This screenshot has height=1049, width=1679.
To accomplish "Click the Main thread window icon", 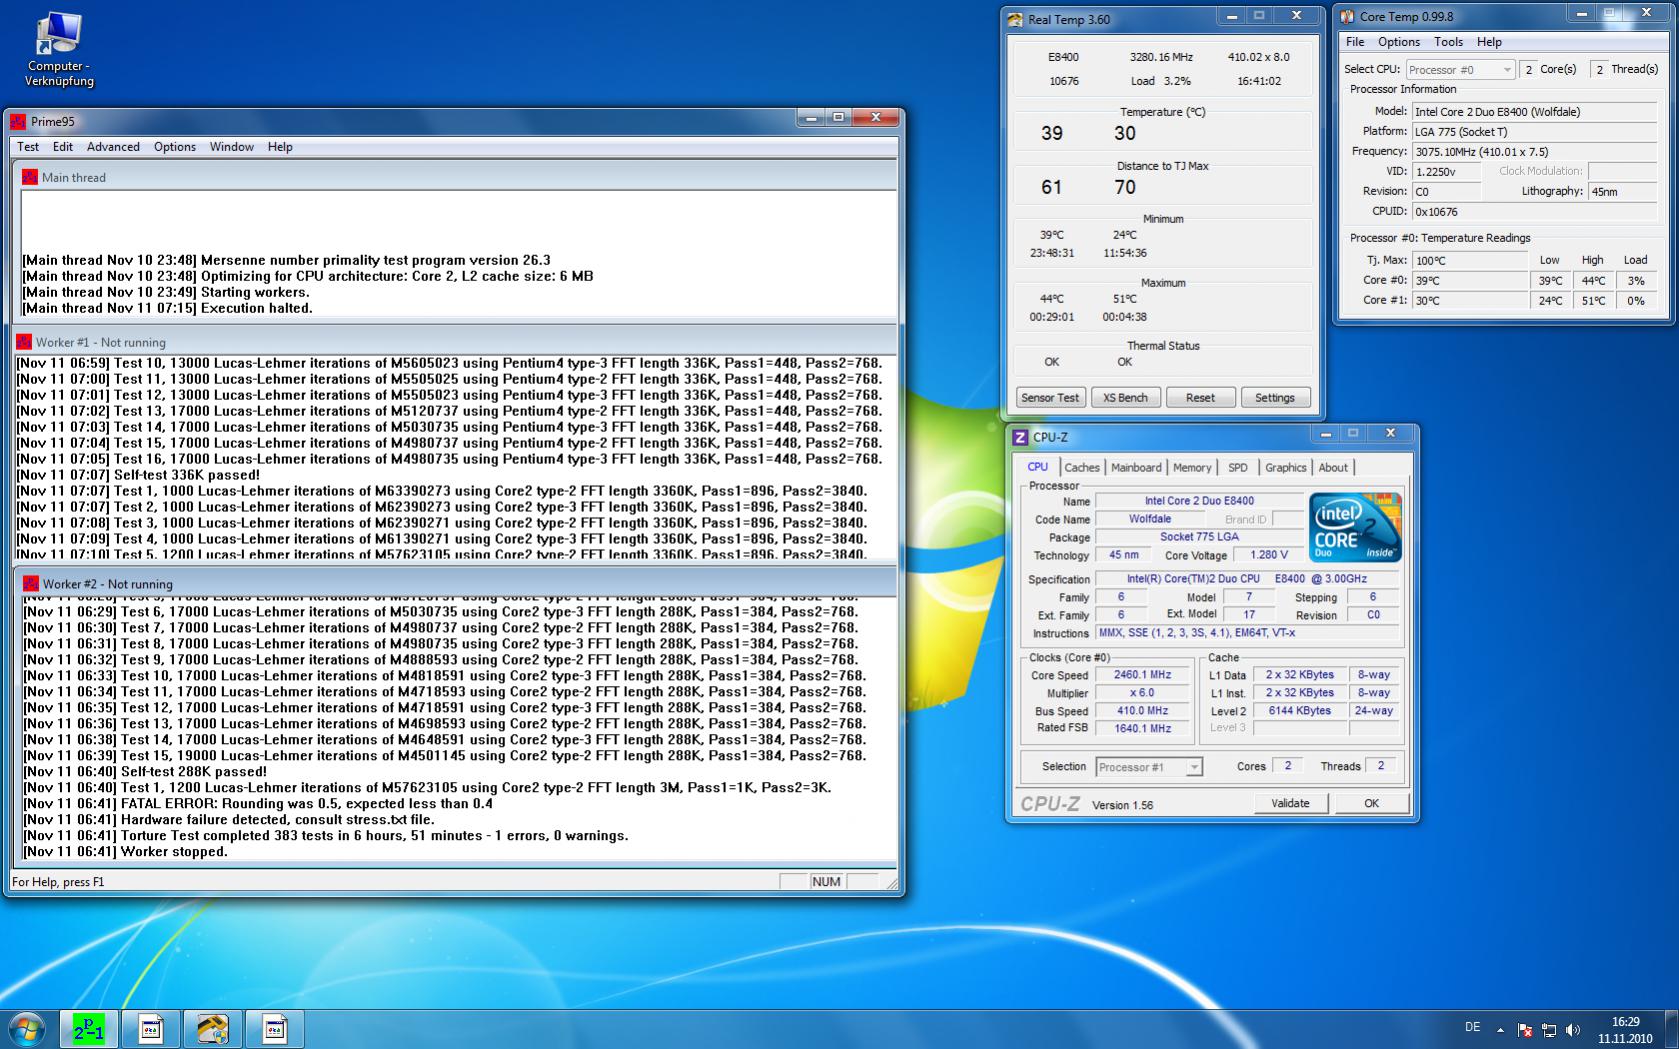I will (x=30, y=177).
